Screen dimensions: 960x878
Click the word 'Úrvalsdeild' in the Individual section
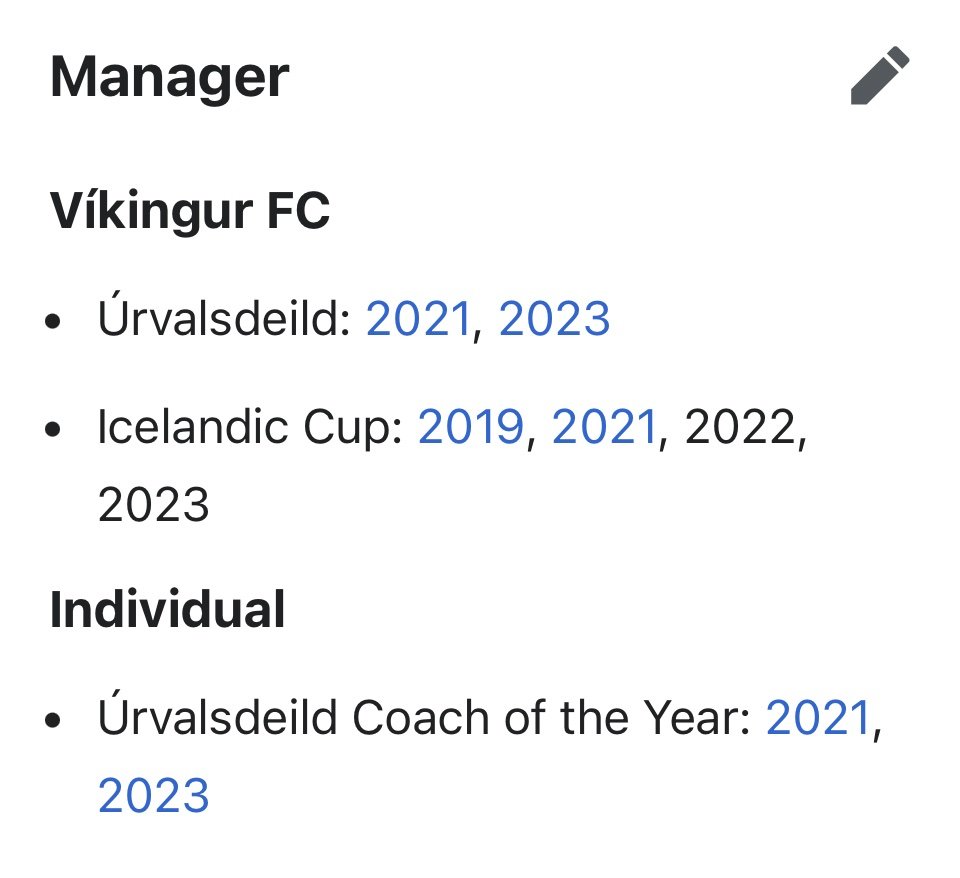(217, 715)
